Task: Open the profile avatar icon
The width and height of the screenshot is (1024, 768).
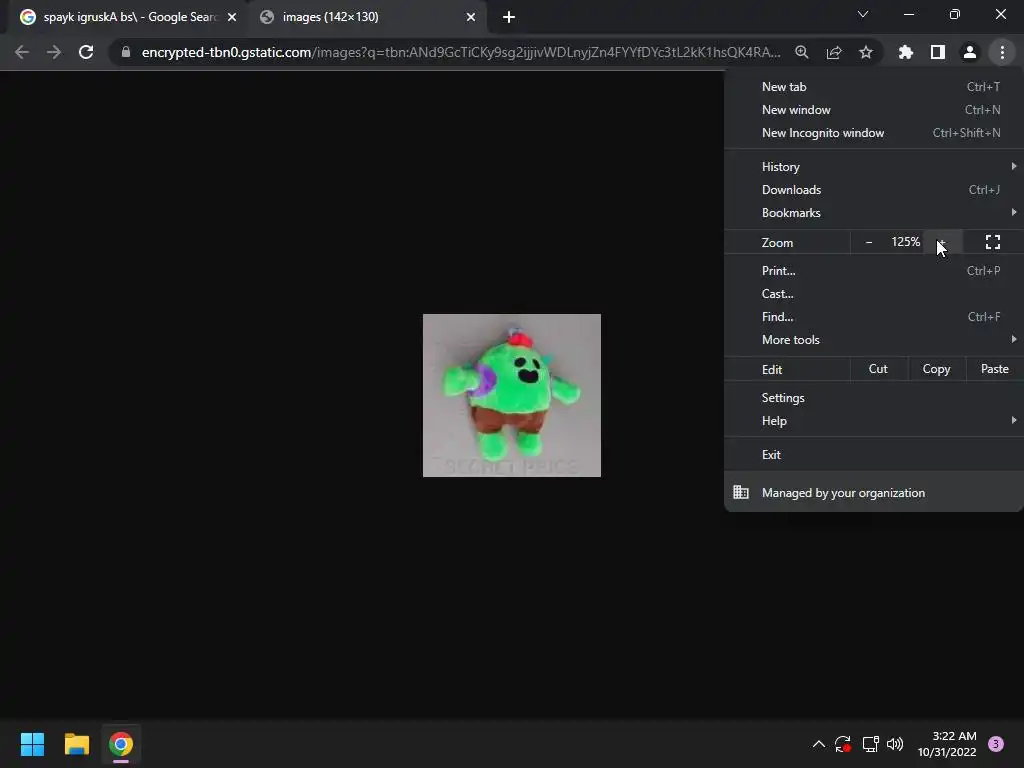Action: (970, 52)
